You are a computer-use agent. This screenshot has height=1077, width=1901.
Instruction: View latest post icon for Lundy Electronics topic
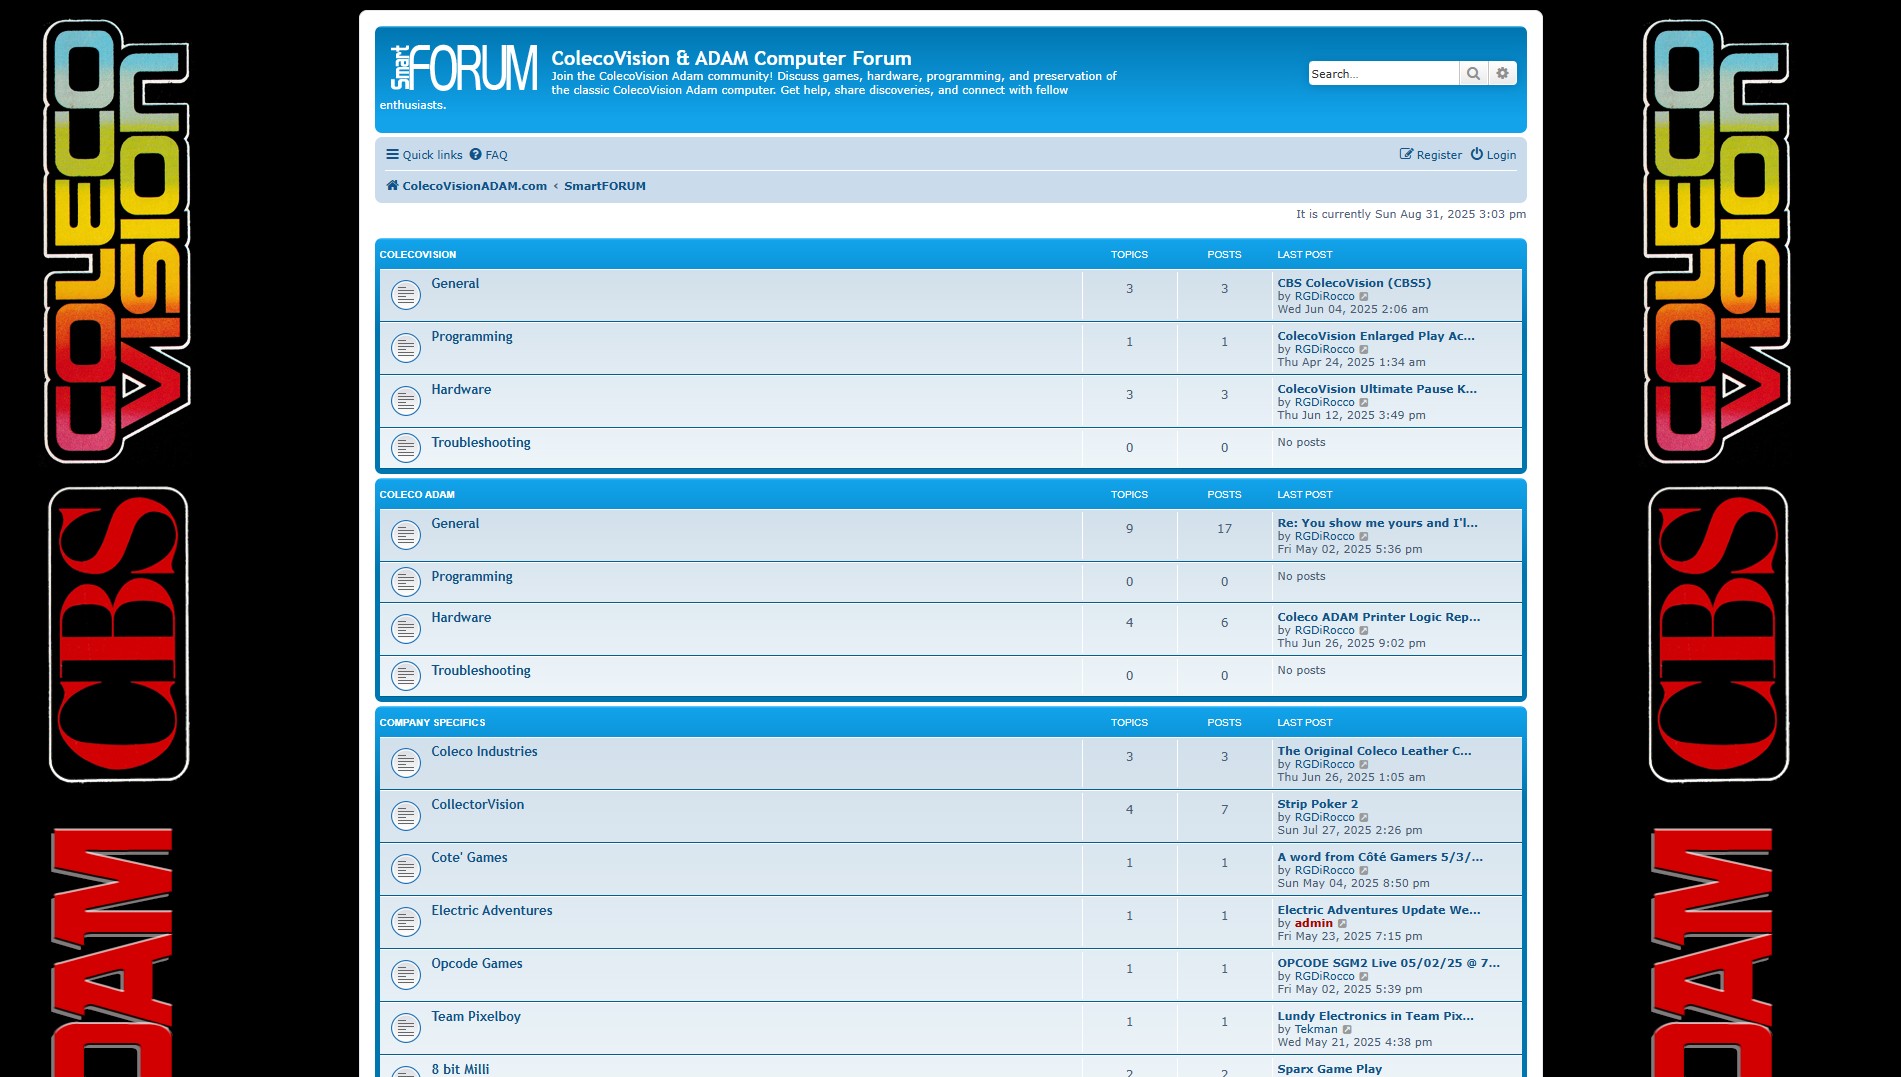click(x=1350, y=1028)
